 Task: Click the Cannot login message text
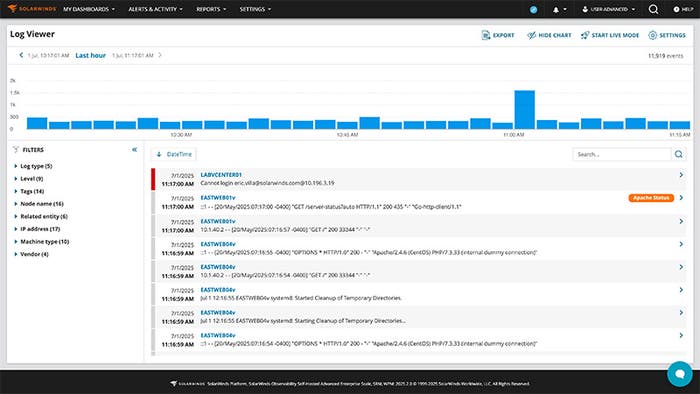coord(267,183)
